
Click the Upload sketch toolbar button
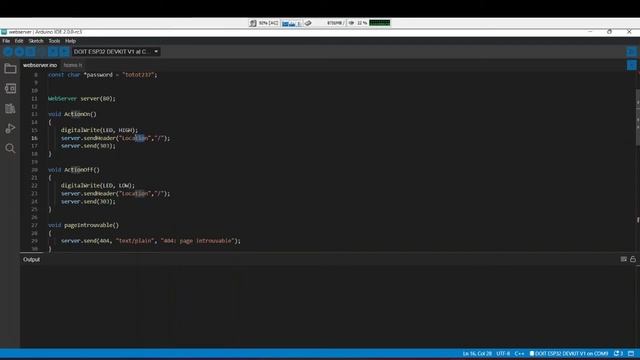[19, 52]
